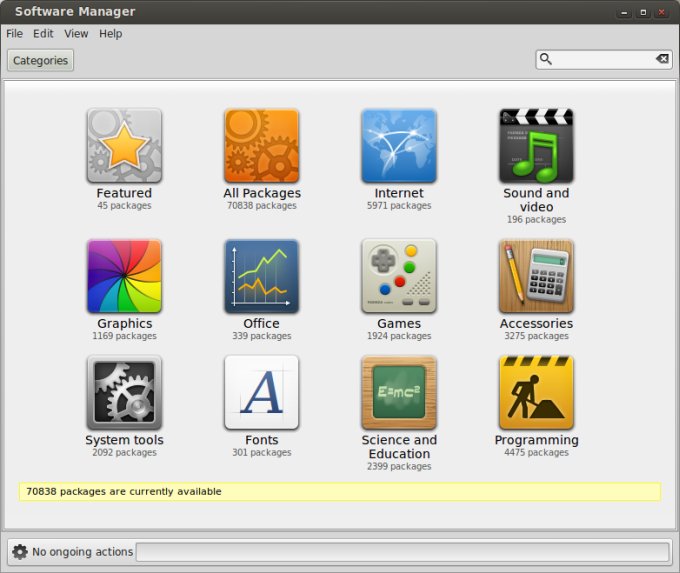Click the "Science and Education" label
This screenshot has width=680, height=573.
coord(399,447)
